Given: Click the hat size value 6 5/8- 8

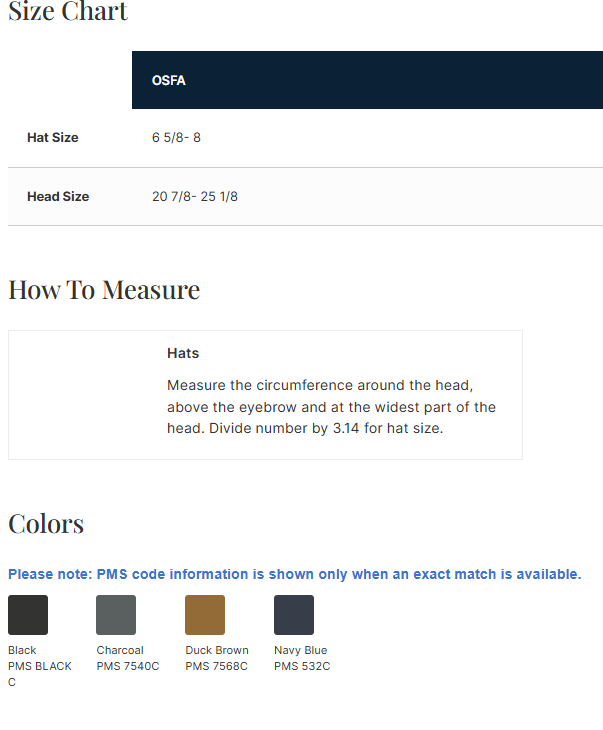Looking at the screenshot, I should (176, 138).
